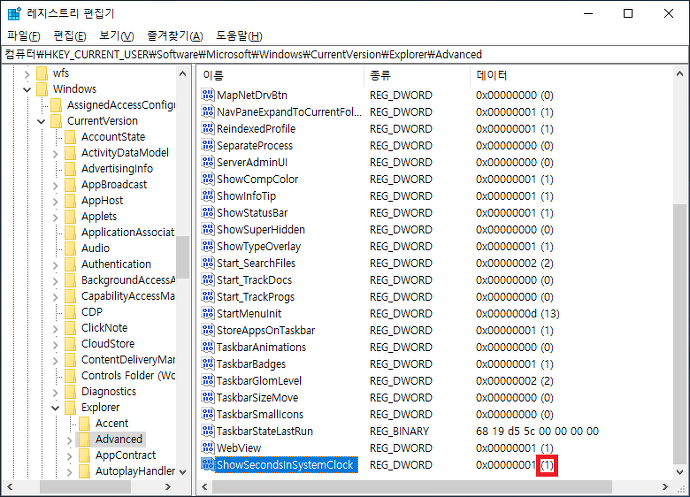The width and height of the screenshot is (690, 497).
Task: Click the AccountState folder icon
Action: coord(70,137)
